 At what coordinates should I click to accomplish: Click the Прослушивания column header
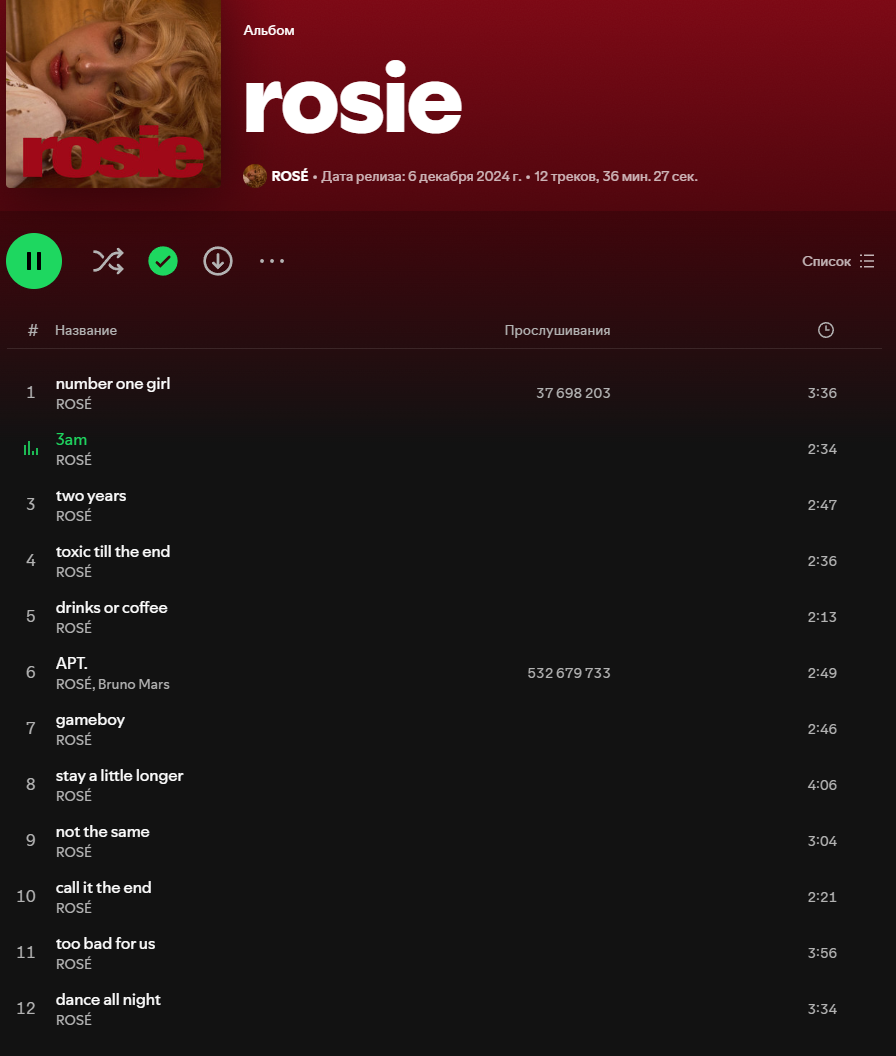[557, 330]
